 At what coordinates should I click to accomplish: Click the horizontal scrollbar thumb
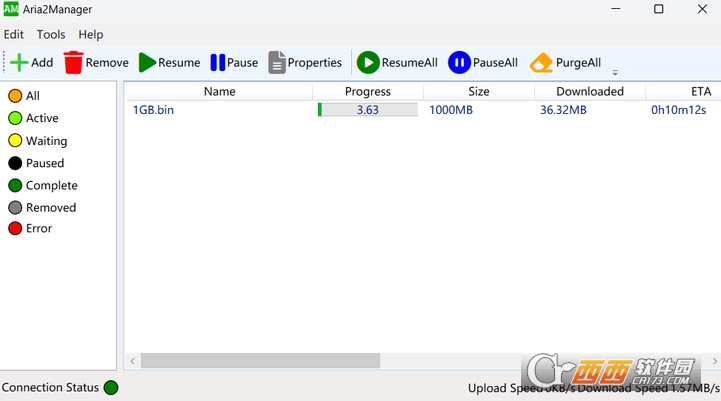(x=260, y=361)
